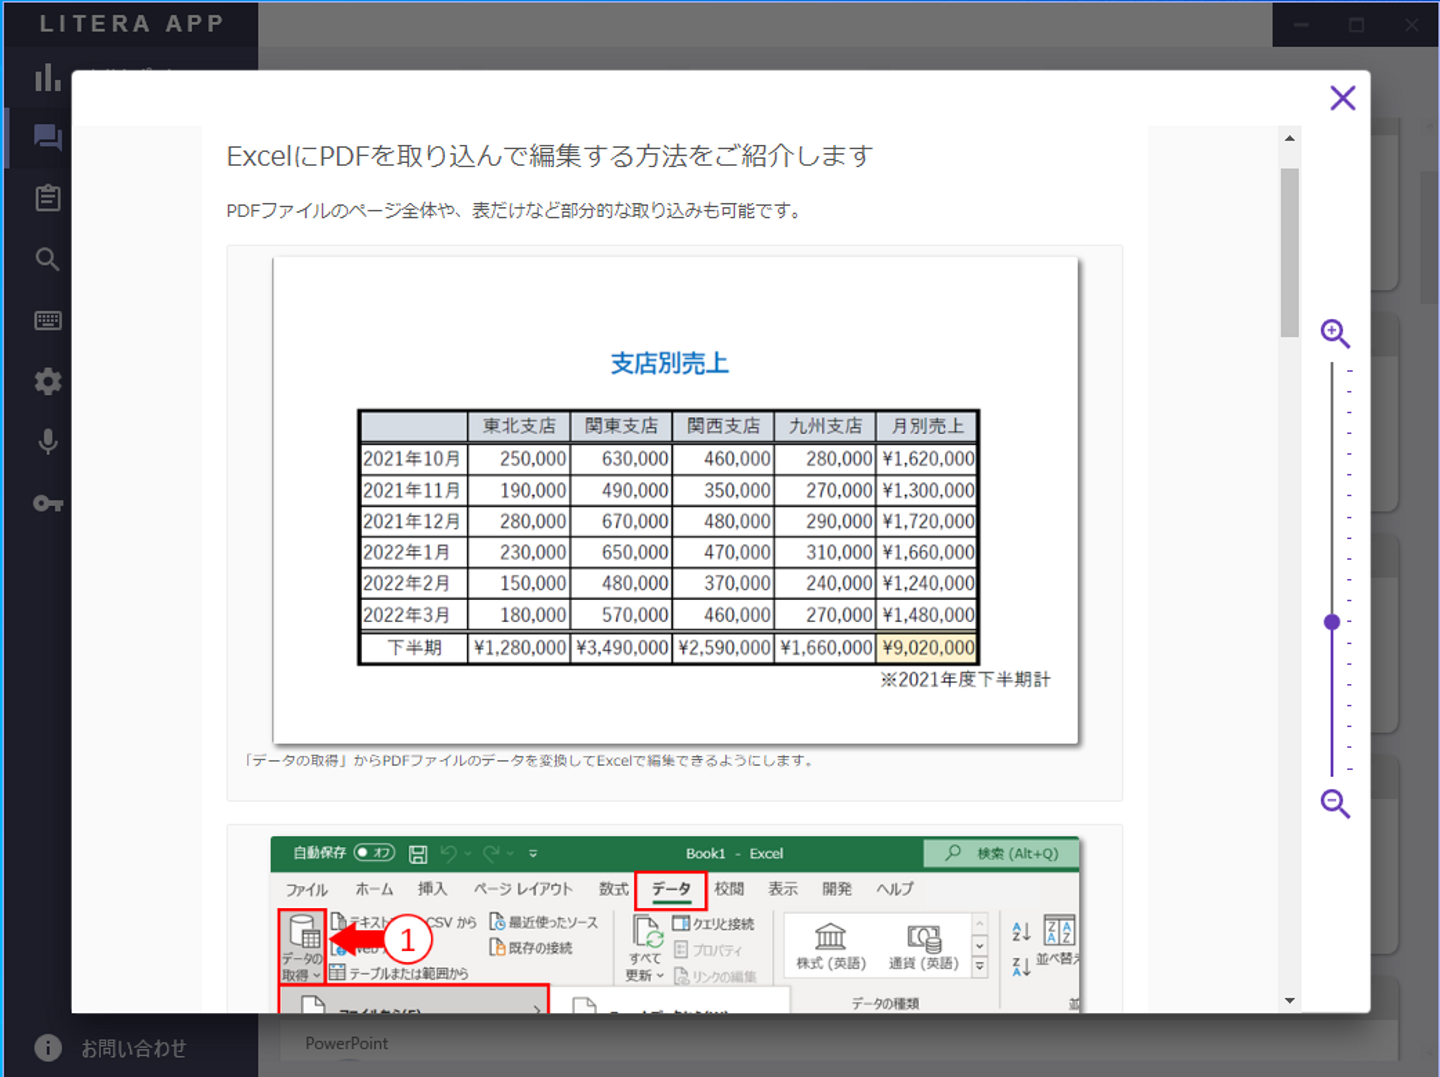Click the ホーム tab in the Excel image

(374, 889)
